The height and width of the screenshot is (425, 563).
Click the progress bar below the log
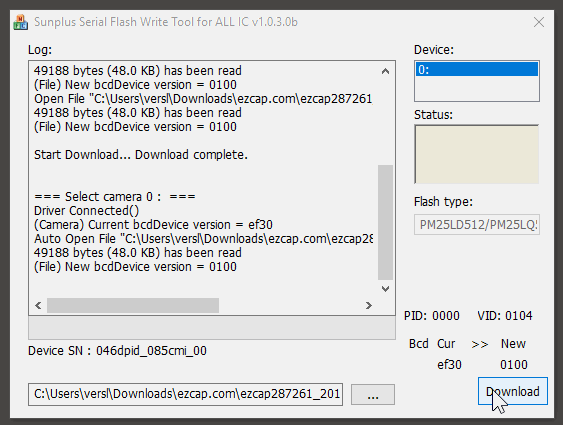pyautogui.click(x=212, y=328)
